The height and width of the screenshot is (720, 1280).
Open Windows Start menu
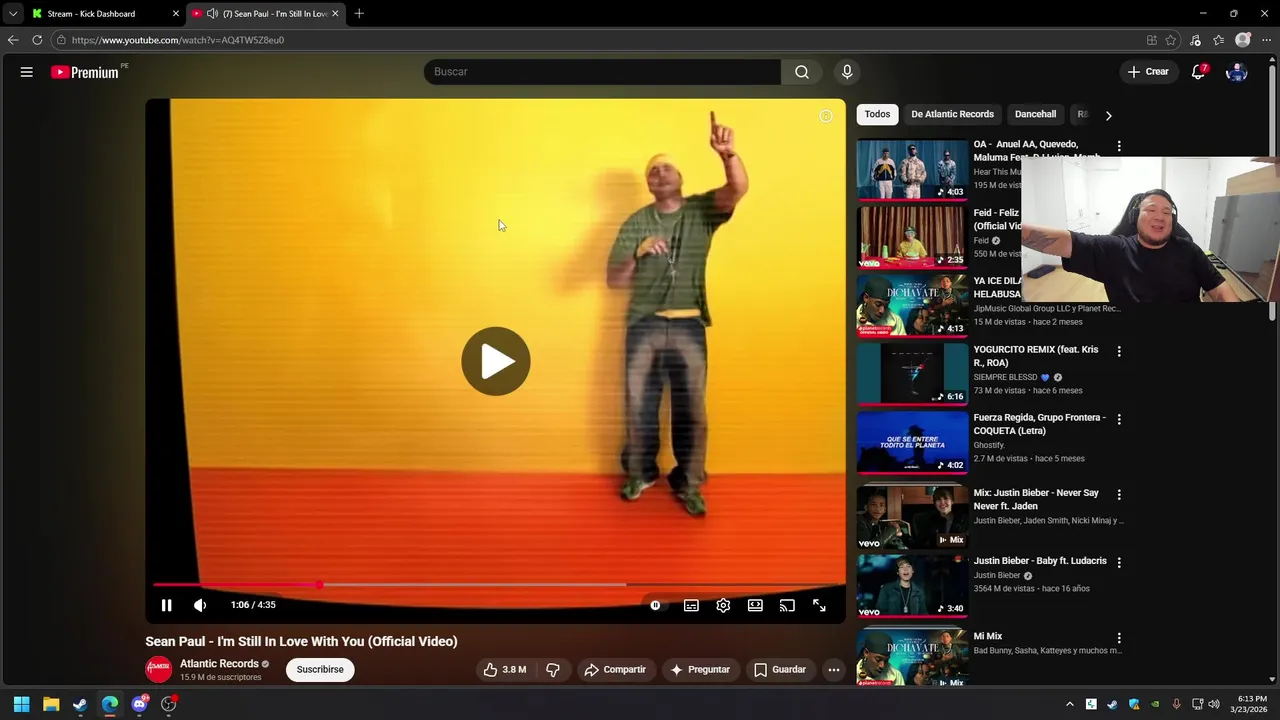coord(21,704)
